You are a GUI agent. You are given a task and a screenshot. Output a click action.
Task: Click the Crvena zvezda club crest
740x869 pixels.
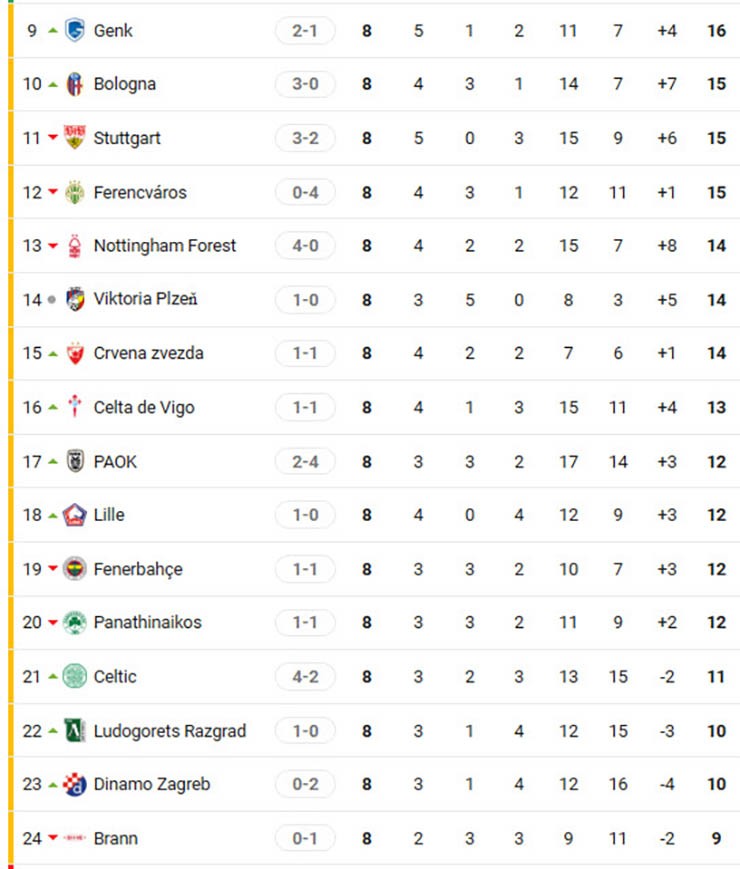76,354
